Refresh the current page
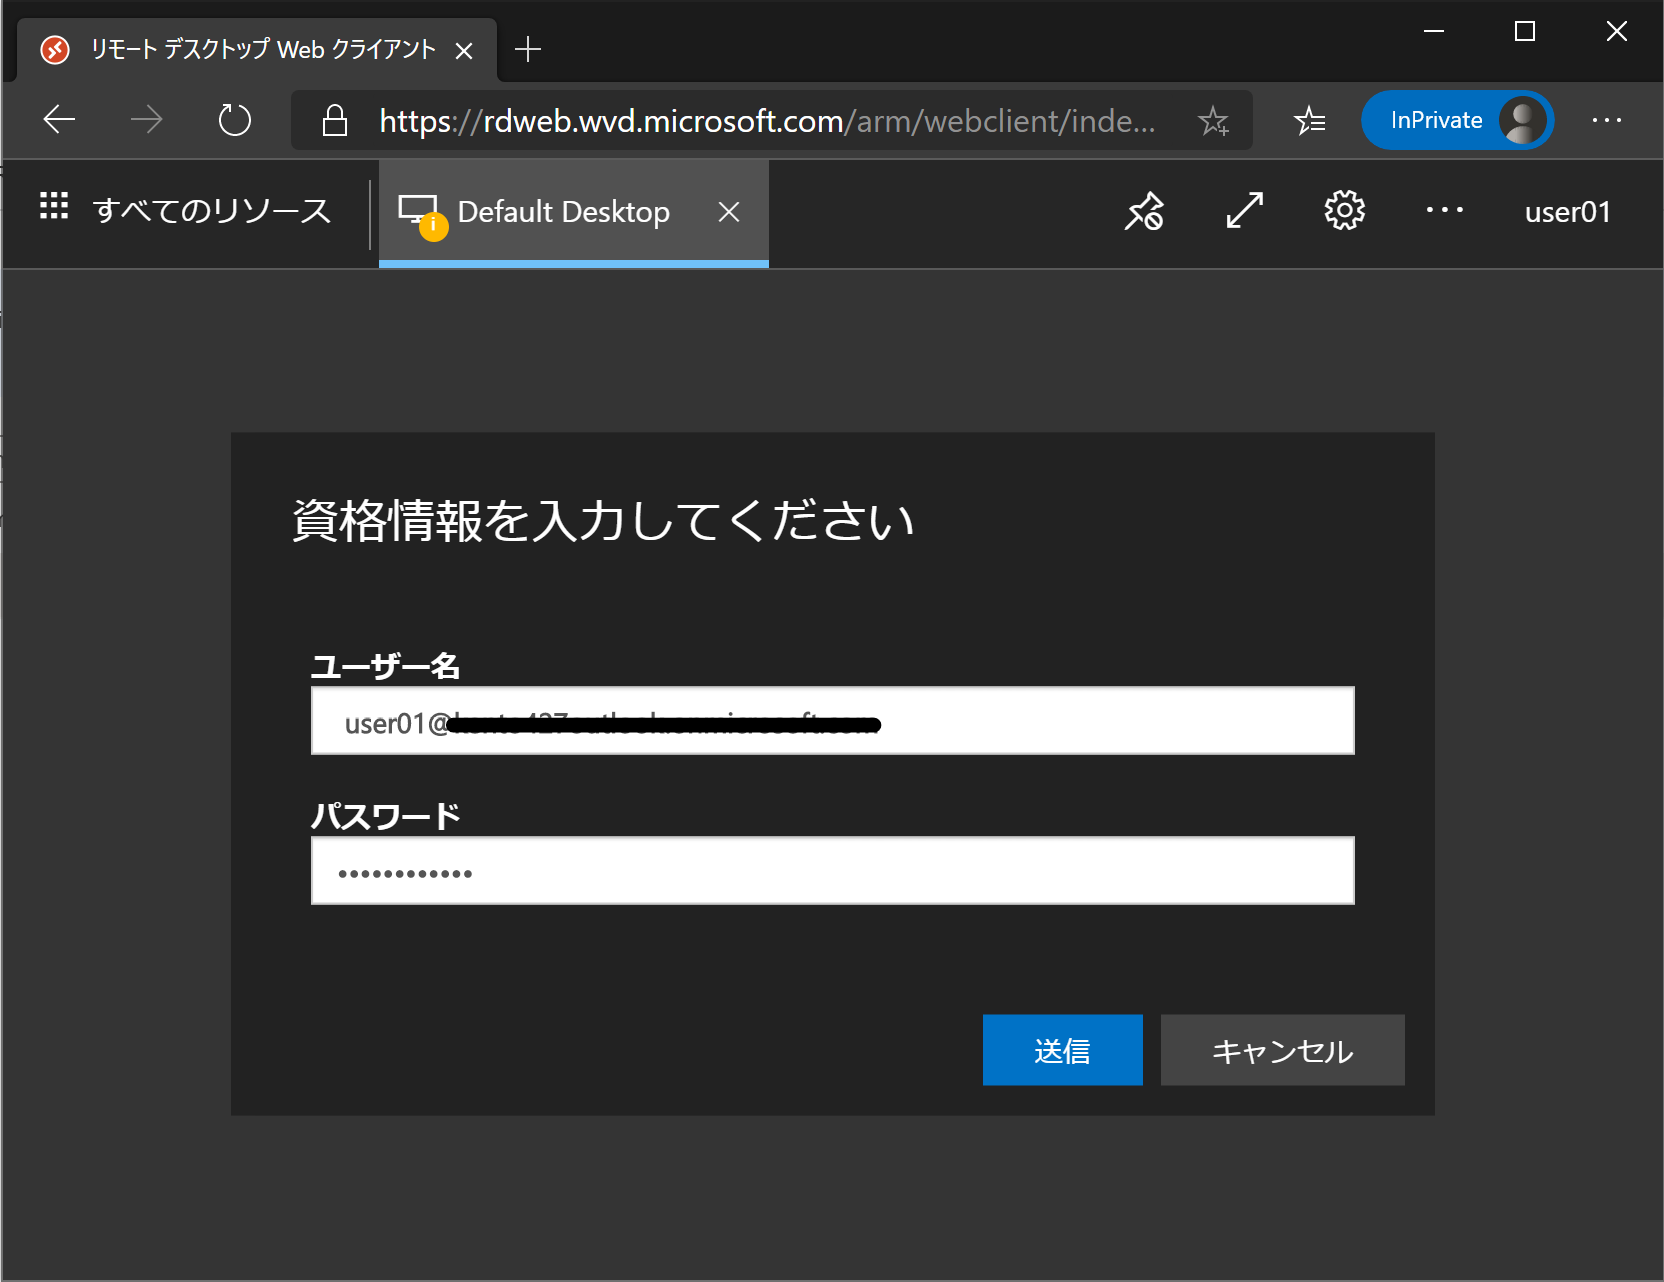The width and height of the screenshot is (1664, 1282). click(x=234, y=119)
